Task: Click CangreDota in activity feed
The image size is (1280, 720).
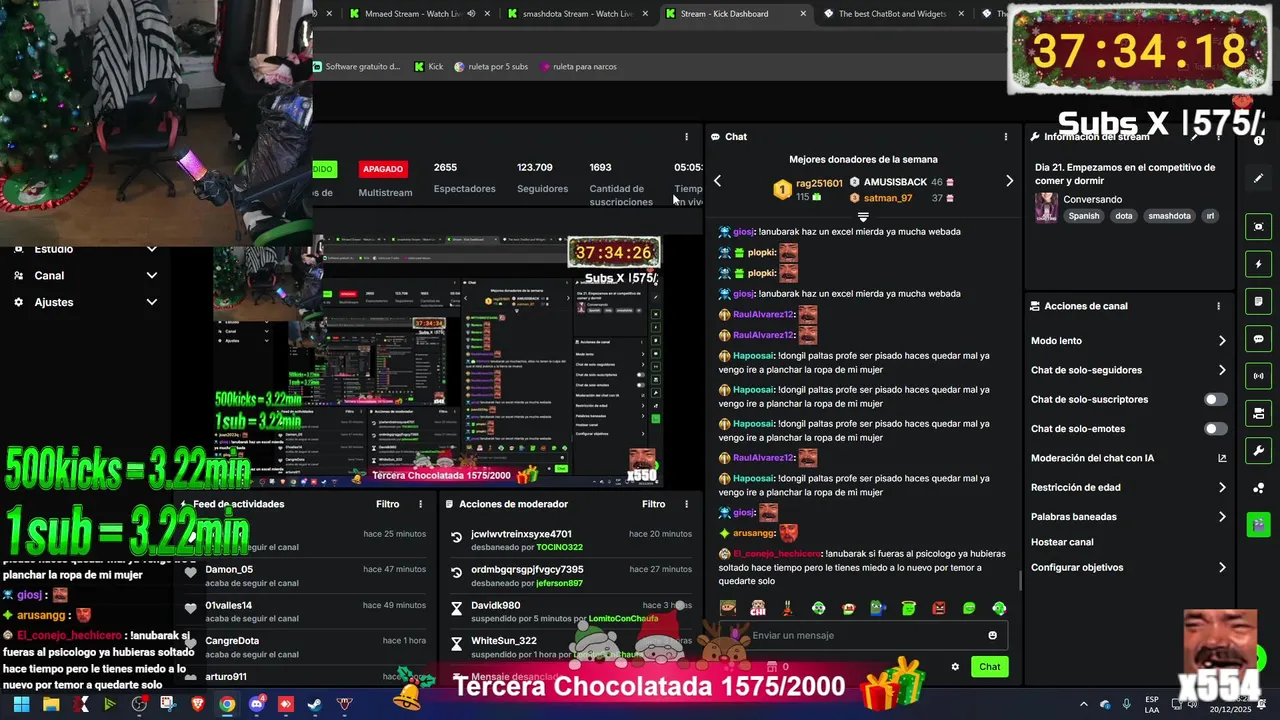Action: click(232, 641)
